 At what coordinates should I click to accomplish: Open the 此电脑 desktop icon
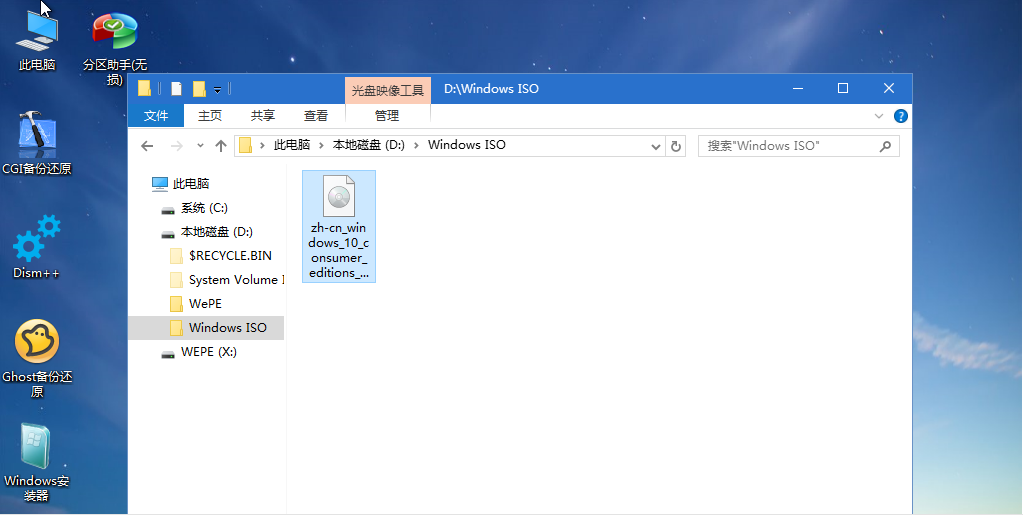point(37,39)
